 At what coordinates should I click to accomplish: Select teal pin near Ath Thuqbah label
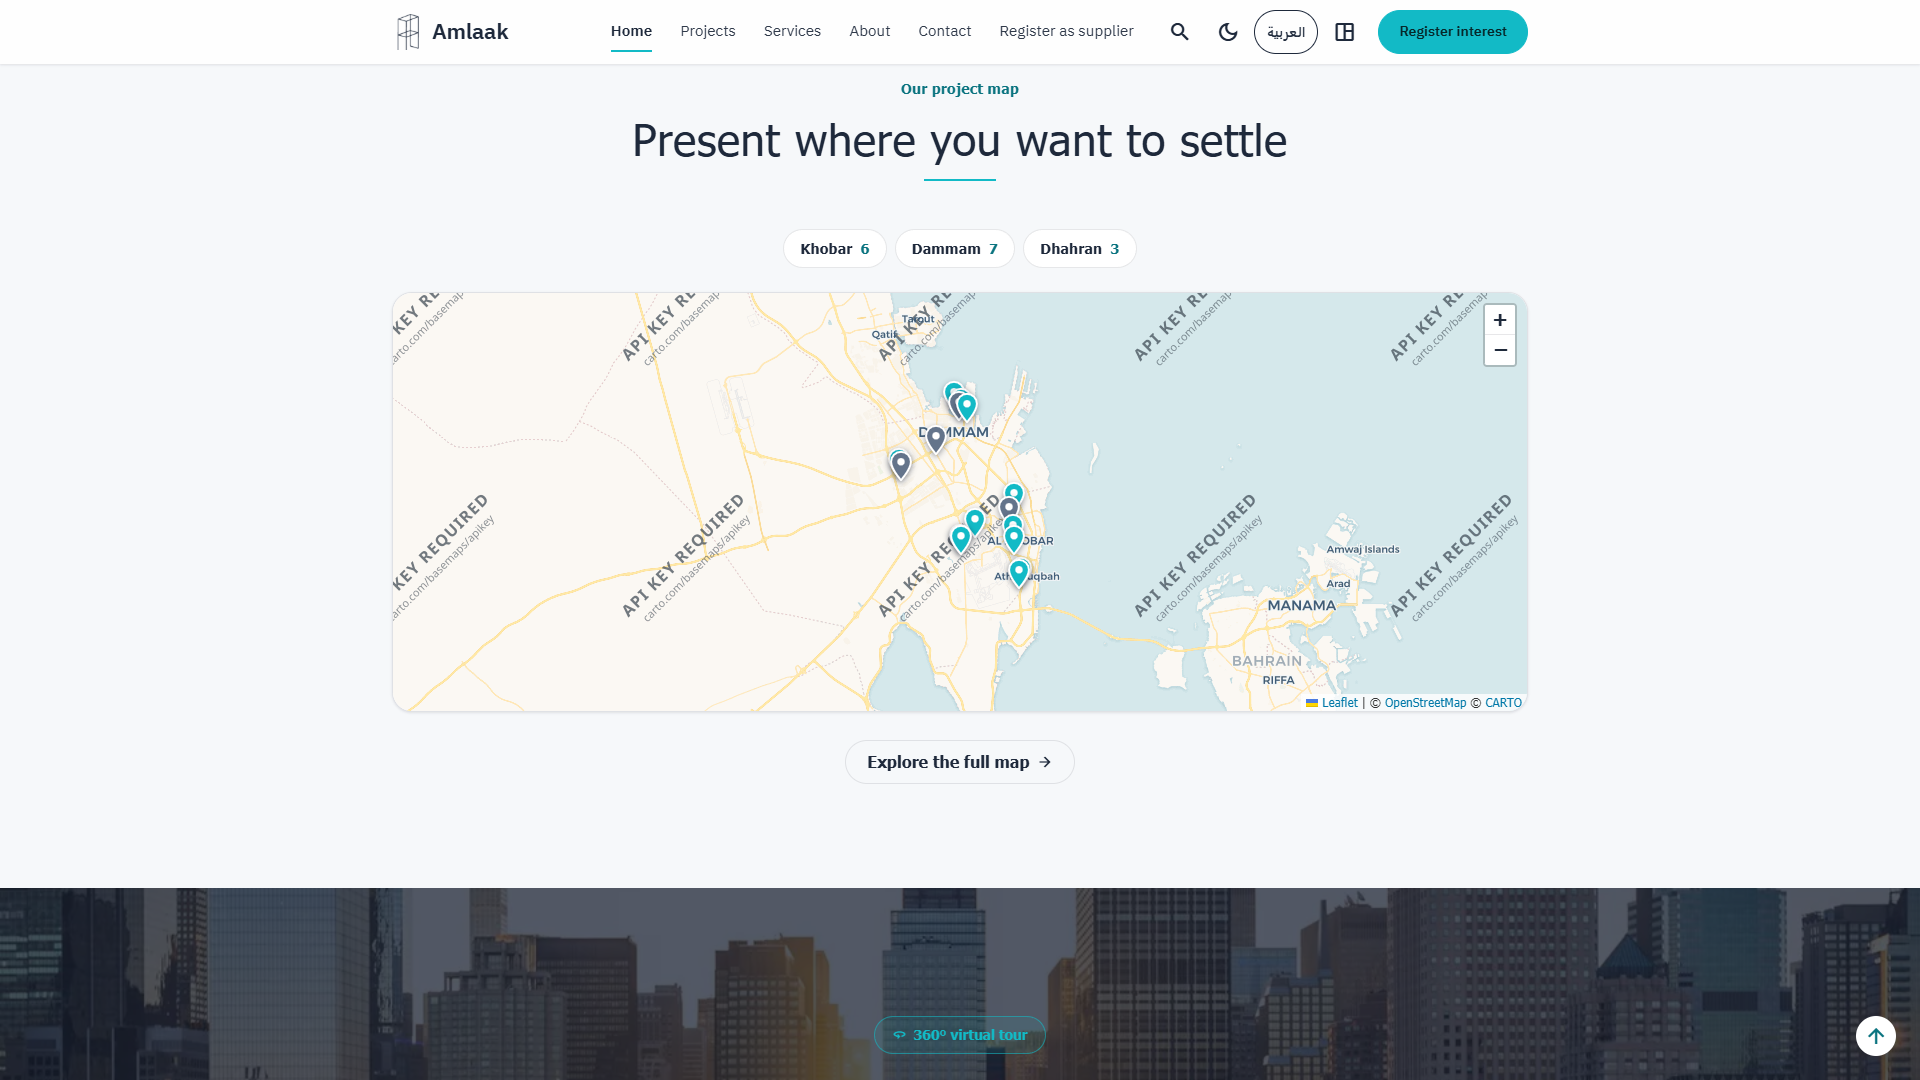(x=1019, y=573)
